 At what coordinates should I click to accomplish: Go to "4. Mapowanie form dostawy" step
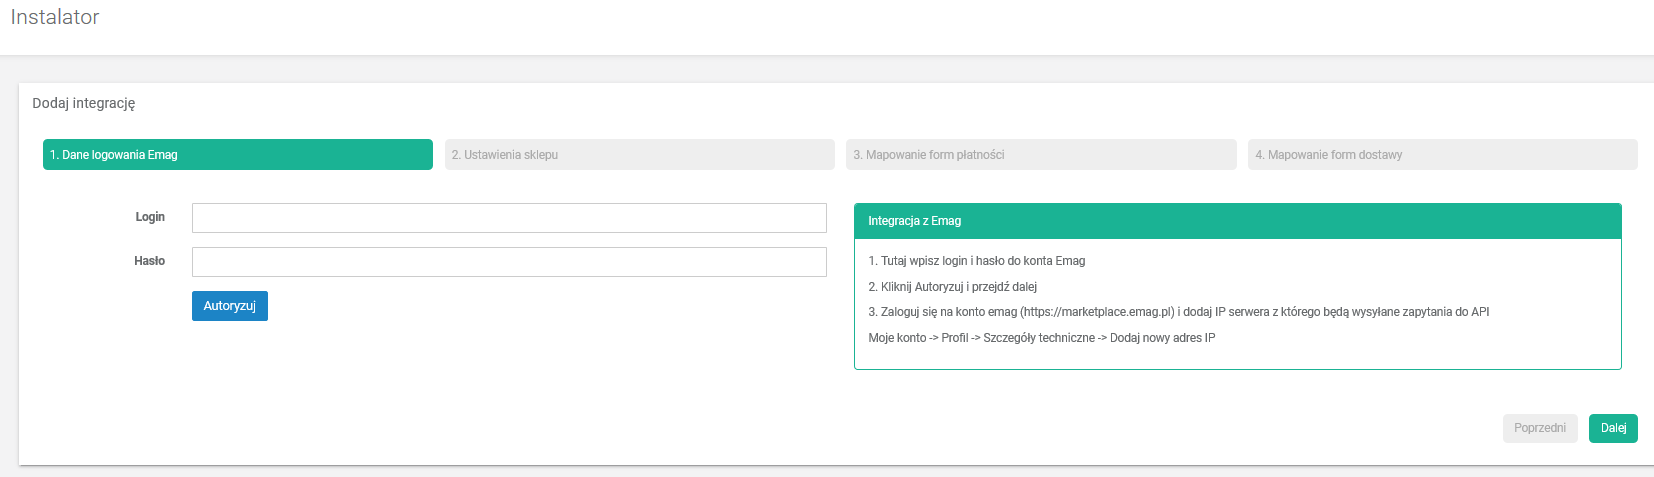(x=1442, y=155)
